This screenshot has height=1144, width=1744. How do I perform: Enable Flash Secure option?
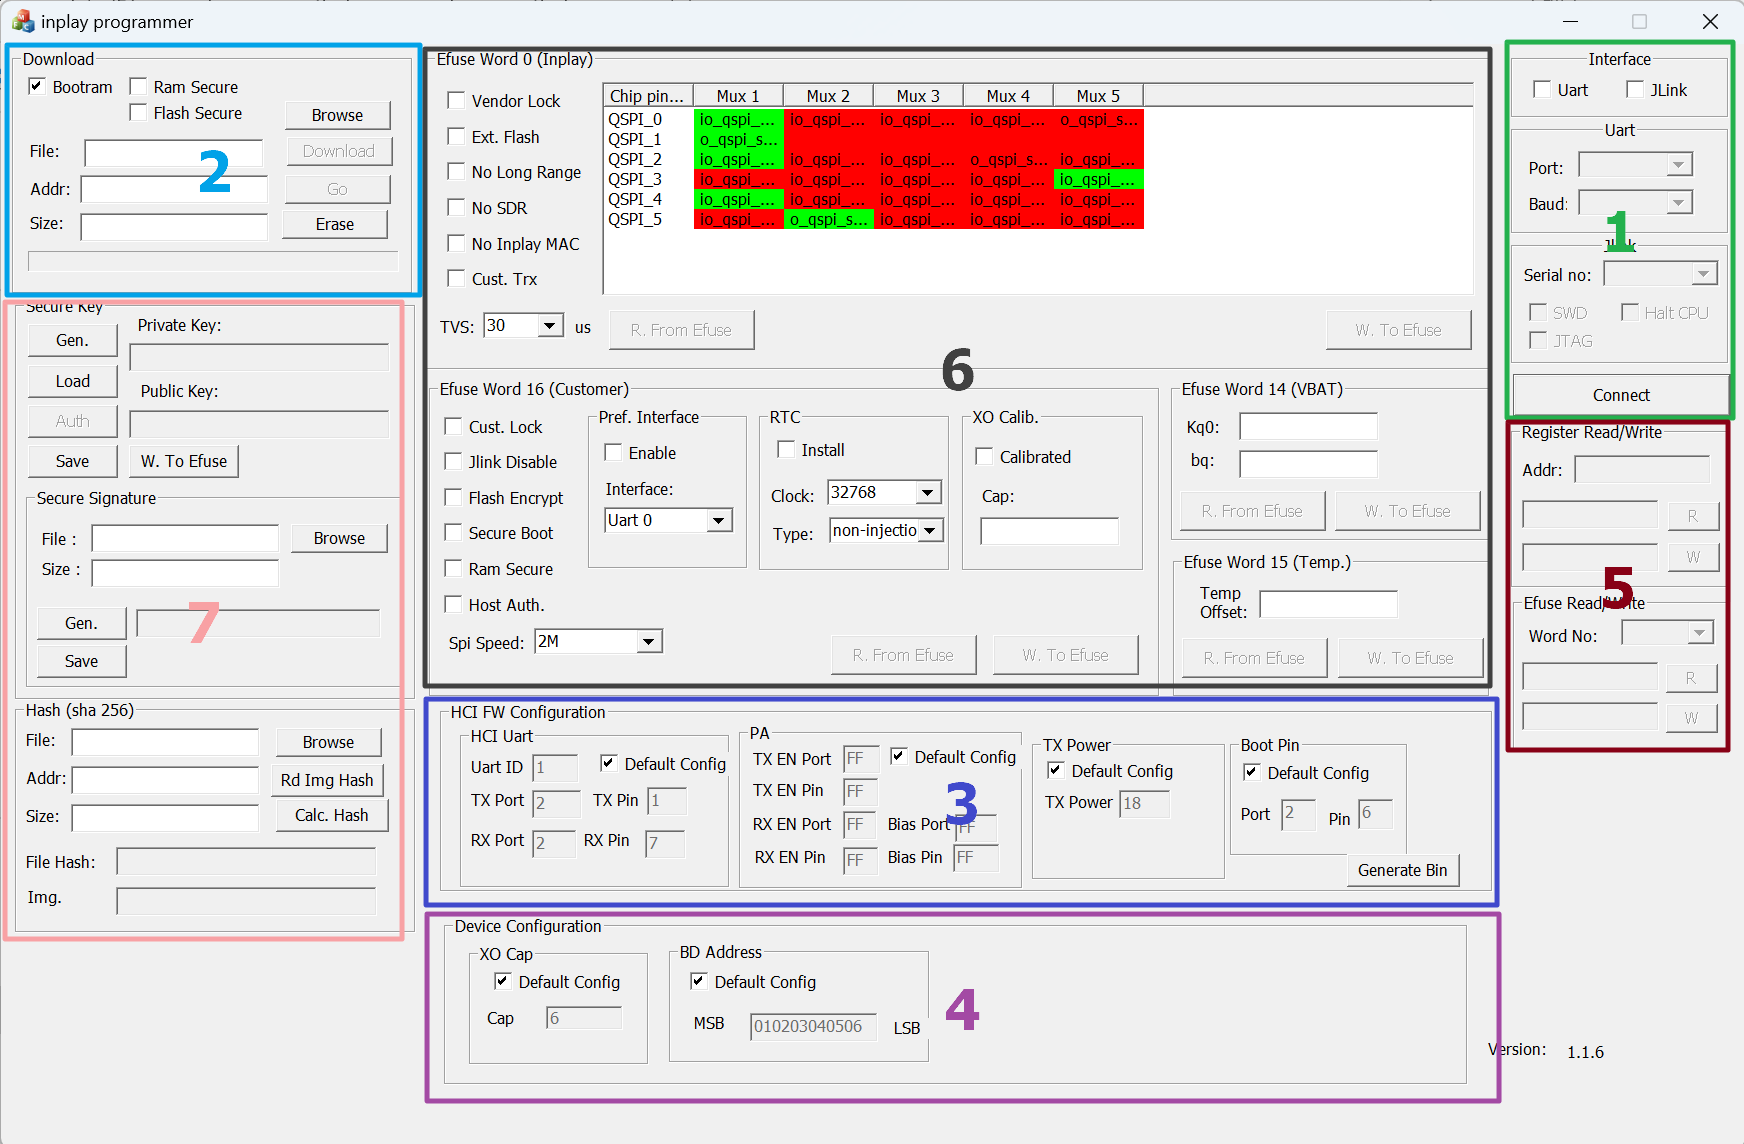pyautogui.click(x=138, y=113)
